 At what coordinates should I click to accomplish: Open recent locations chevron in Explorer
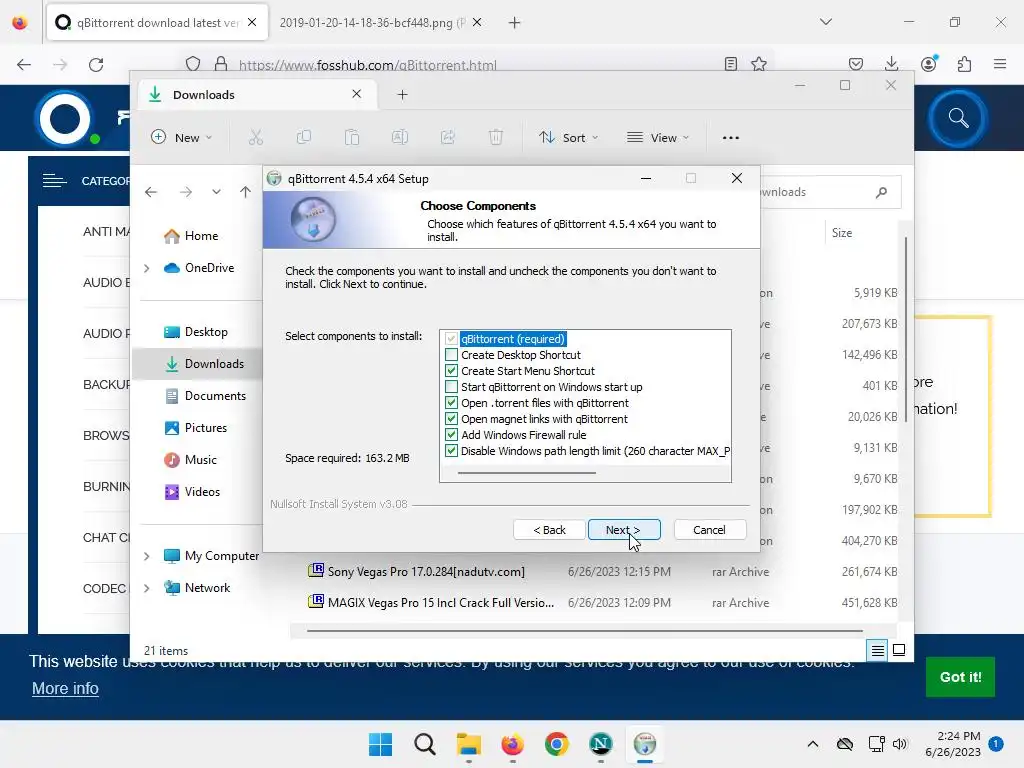click(216, 192)
